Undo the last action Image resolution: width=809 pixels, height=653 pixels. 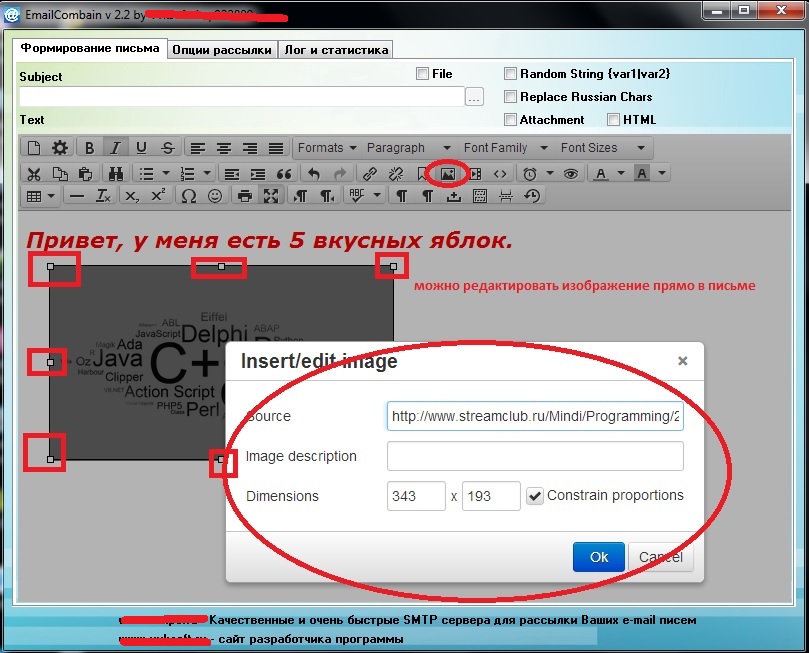click(x=314, y=174)
